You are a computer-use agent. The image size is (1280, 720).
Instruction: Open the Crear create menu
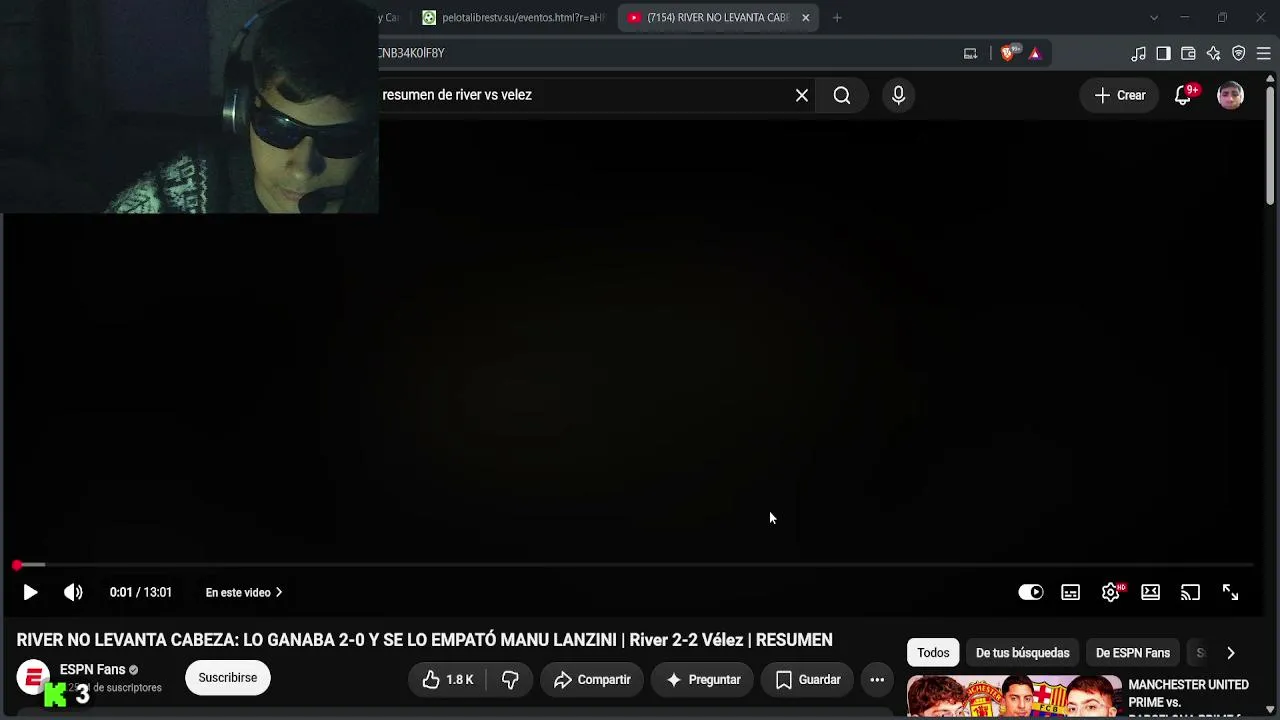point(1120,95)
